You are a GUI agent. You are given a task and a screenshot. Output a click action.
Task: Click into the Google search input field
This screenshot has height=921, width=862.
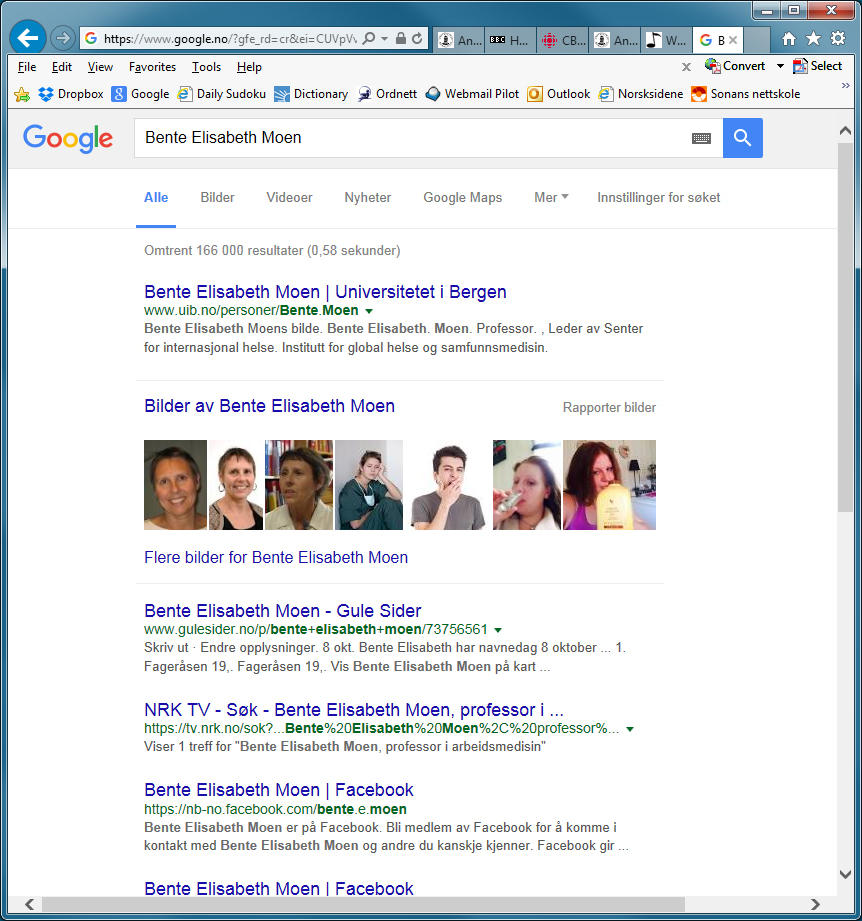click(x=410, y=138)
